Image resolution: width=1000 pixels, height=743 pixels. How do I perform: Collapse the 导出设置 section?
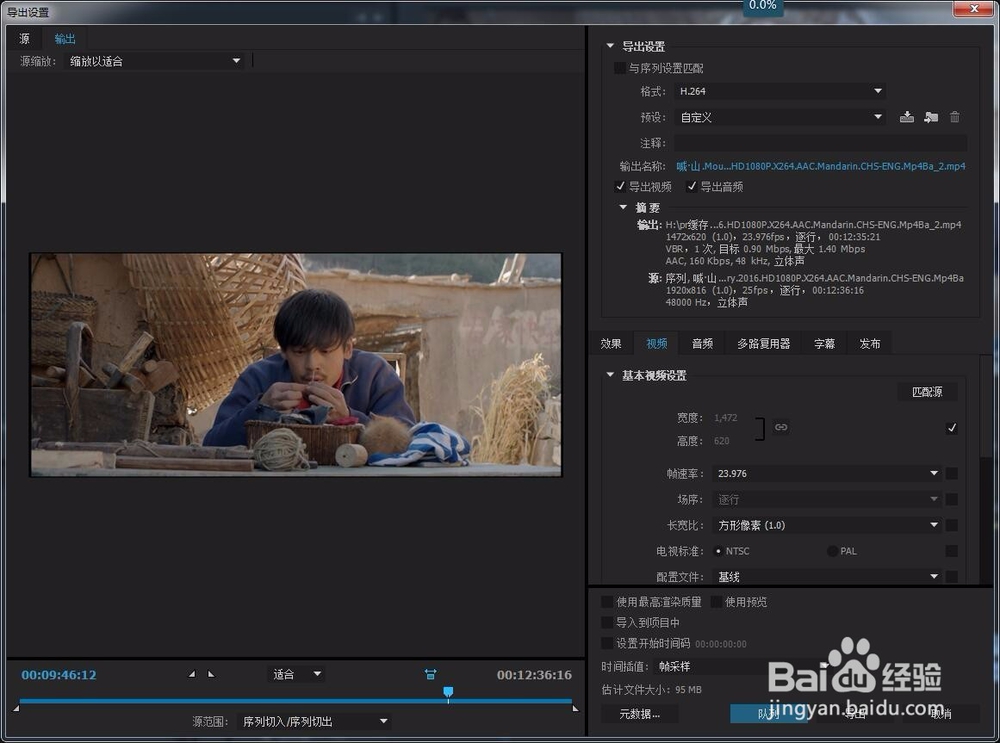610,46
